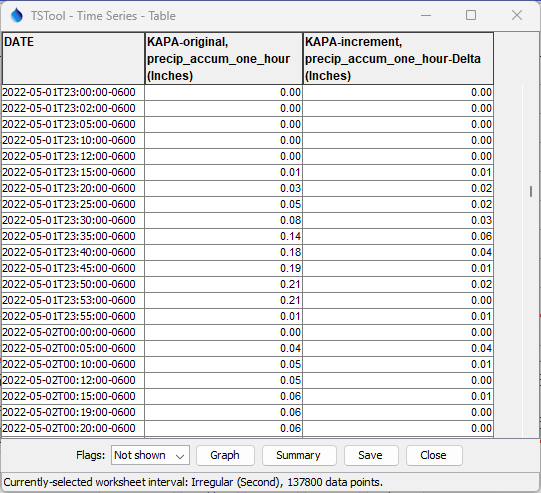The image size is (541, 493).
Task: Select date cell 2022-05-01T23:12:00-0600
Action: [x=73, y=156]
